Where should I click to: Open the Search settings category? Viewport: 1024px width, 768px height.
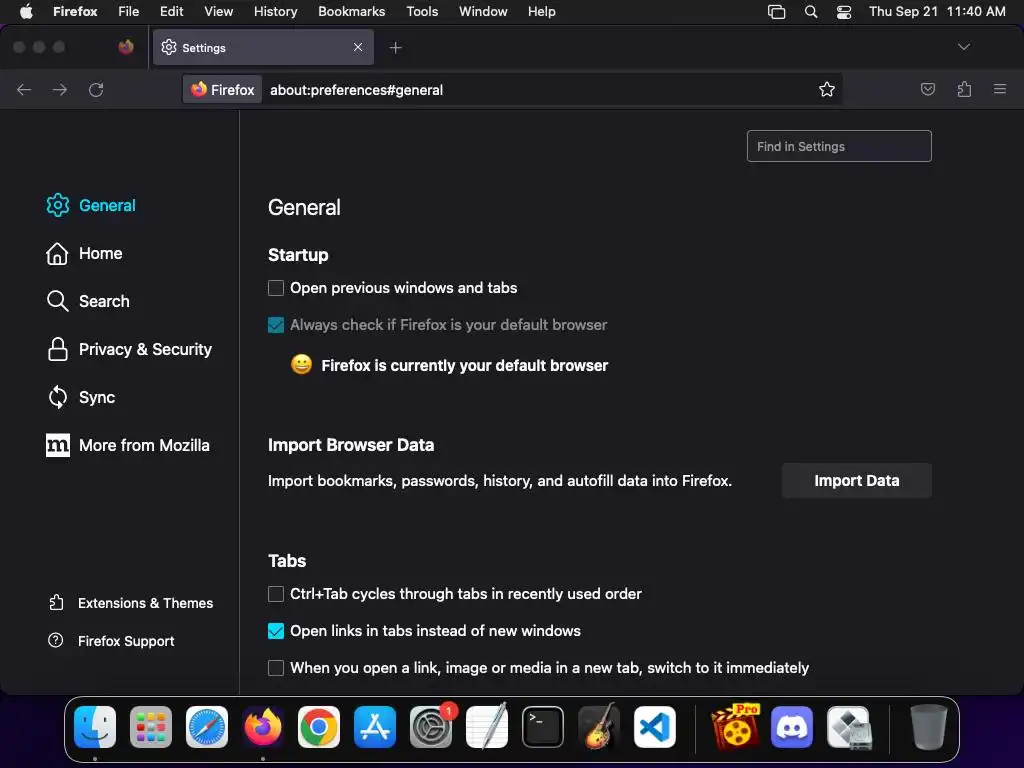(88, 301)
